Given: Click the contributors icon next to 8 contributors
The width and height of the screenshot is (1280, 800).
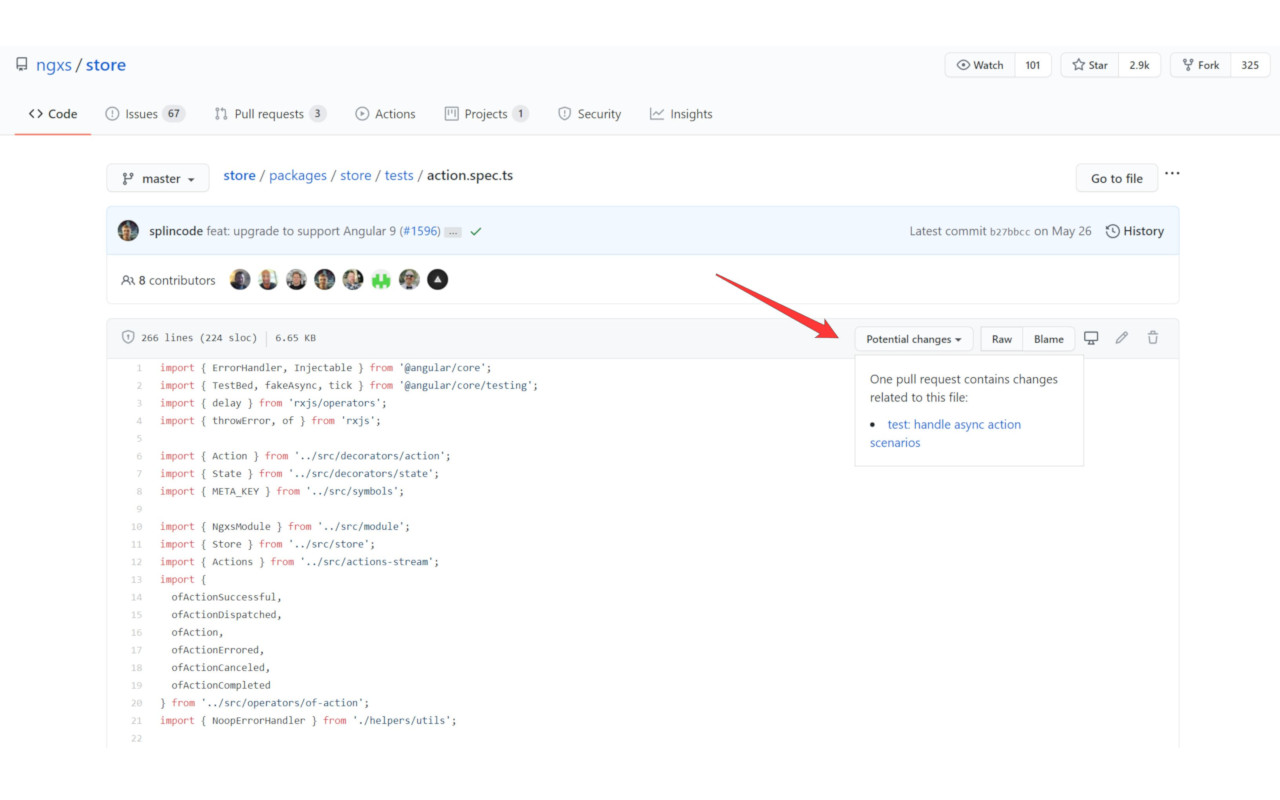Looking at the screenshot, I should 129,280.
